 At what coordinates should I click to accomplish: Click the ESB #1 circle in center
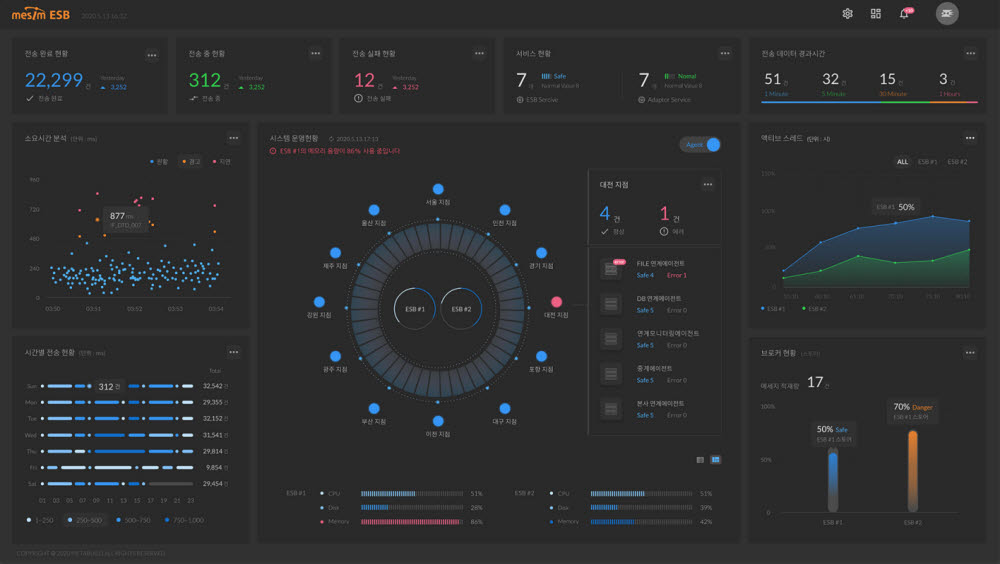tap(415, 309)
